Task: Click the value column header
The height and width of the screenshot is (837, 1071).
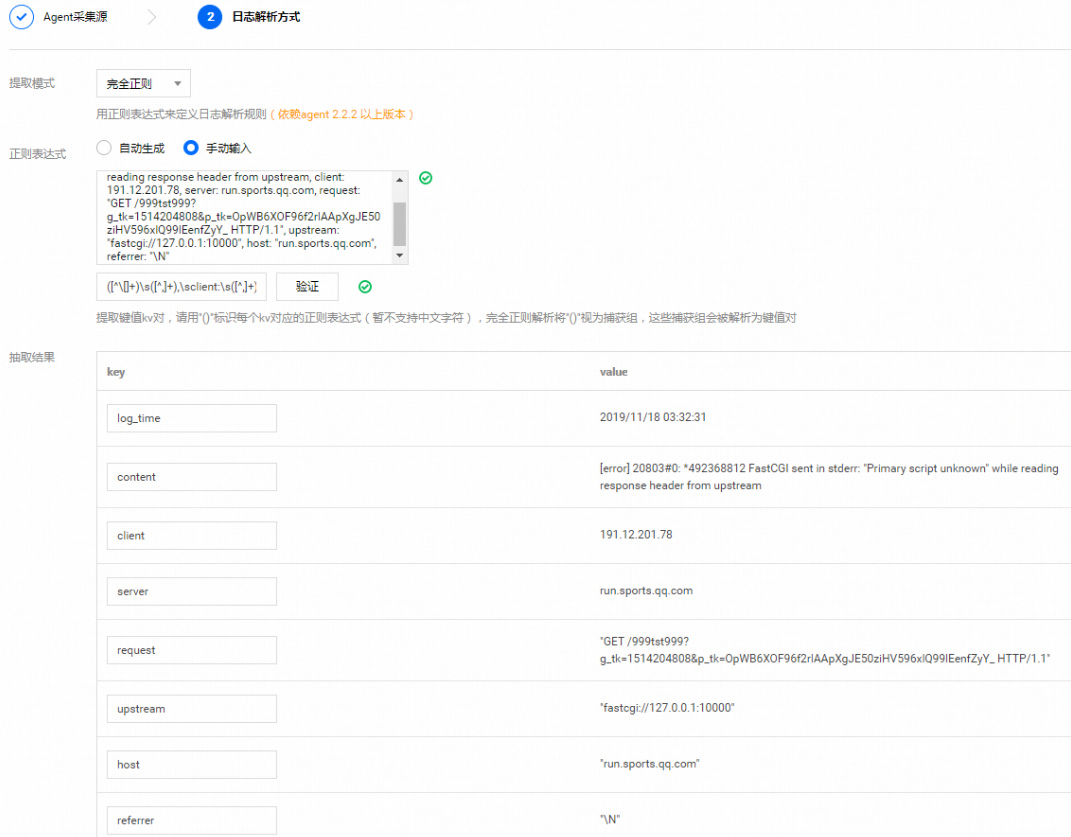Action: coord(613,372)
